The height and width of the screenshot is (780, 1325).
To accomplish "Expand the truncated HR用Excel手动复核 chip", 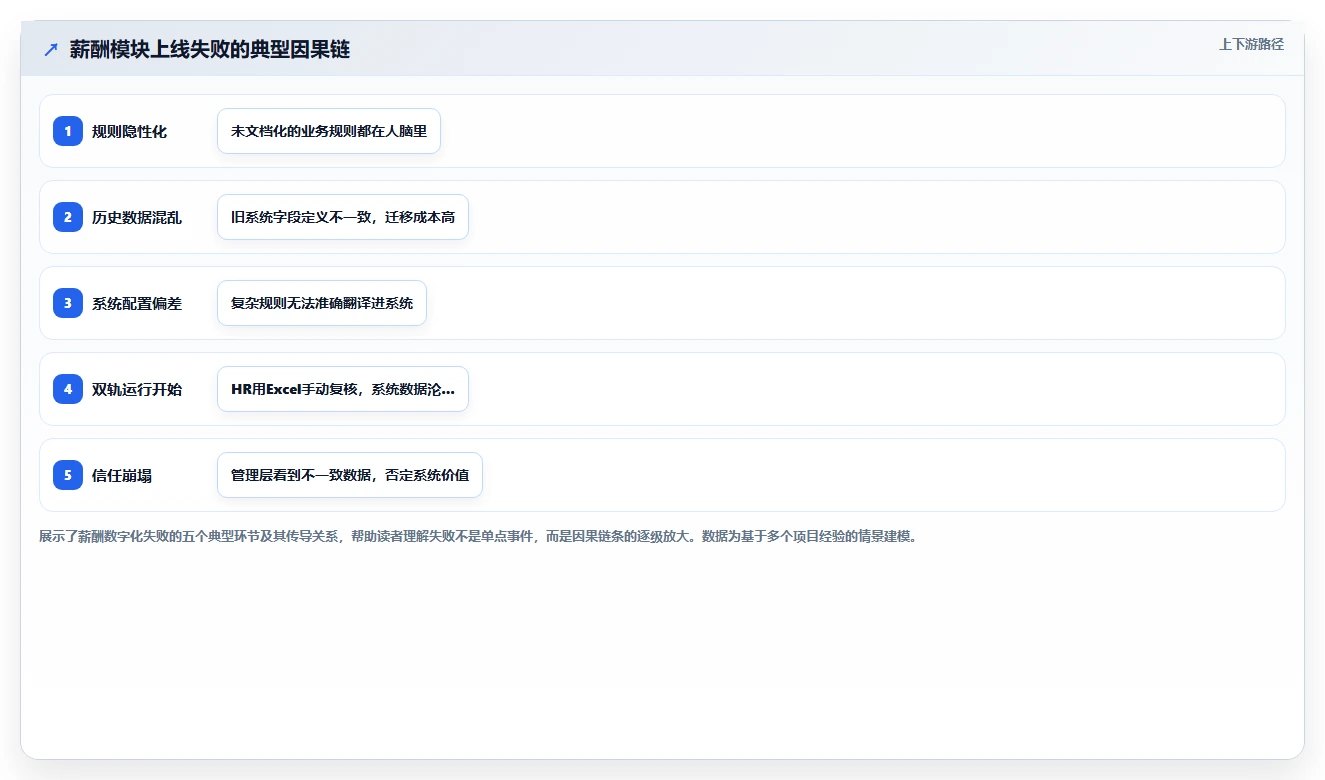I will pos(343,389).
